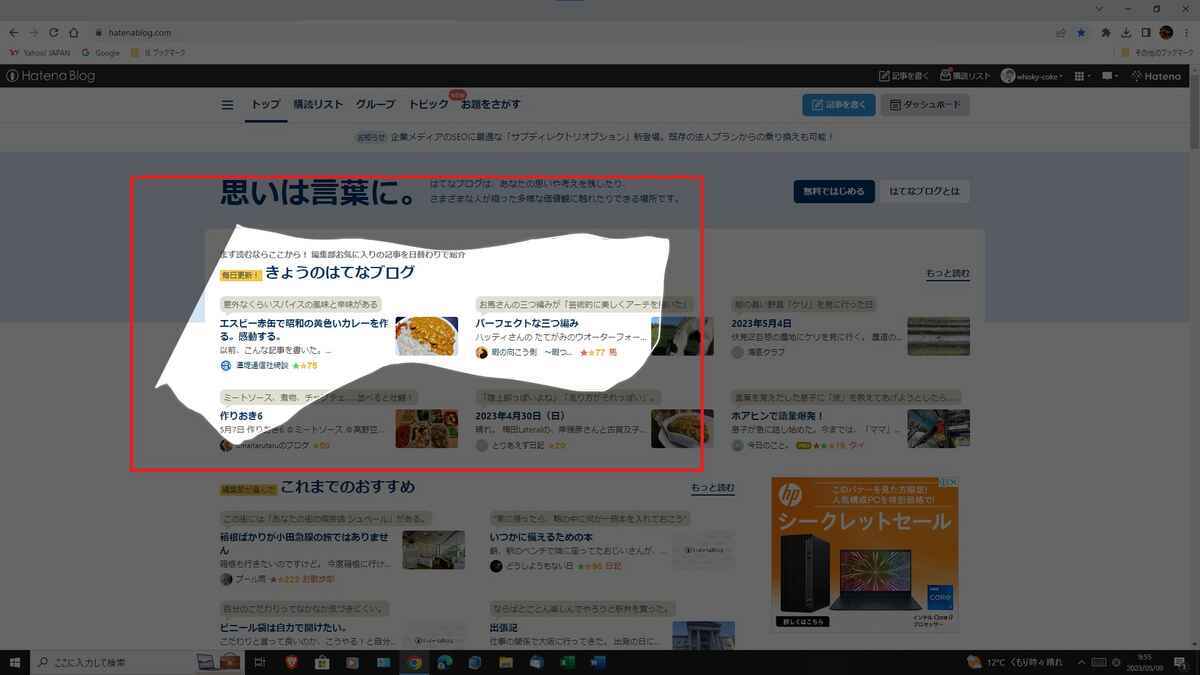The image size is (1200, 675).
Task: Open the ダッシュボード button
Action: point(925,104)
